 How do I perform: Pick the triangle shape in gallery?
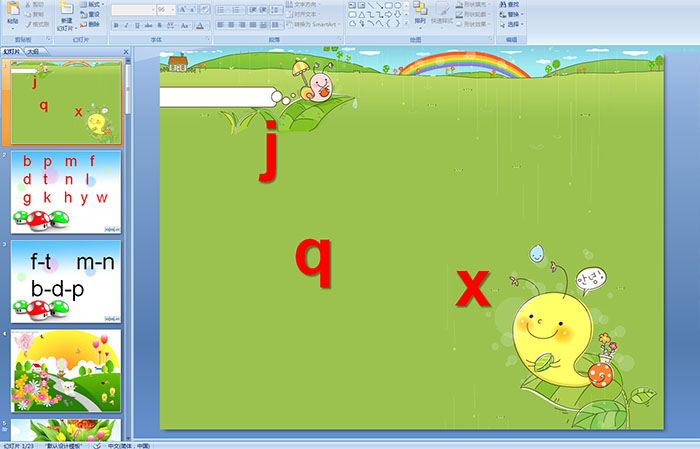tap(361, 14)
